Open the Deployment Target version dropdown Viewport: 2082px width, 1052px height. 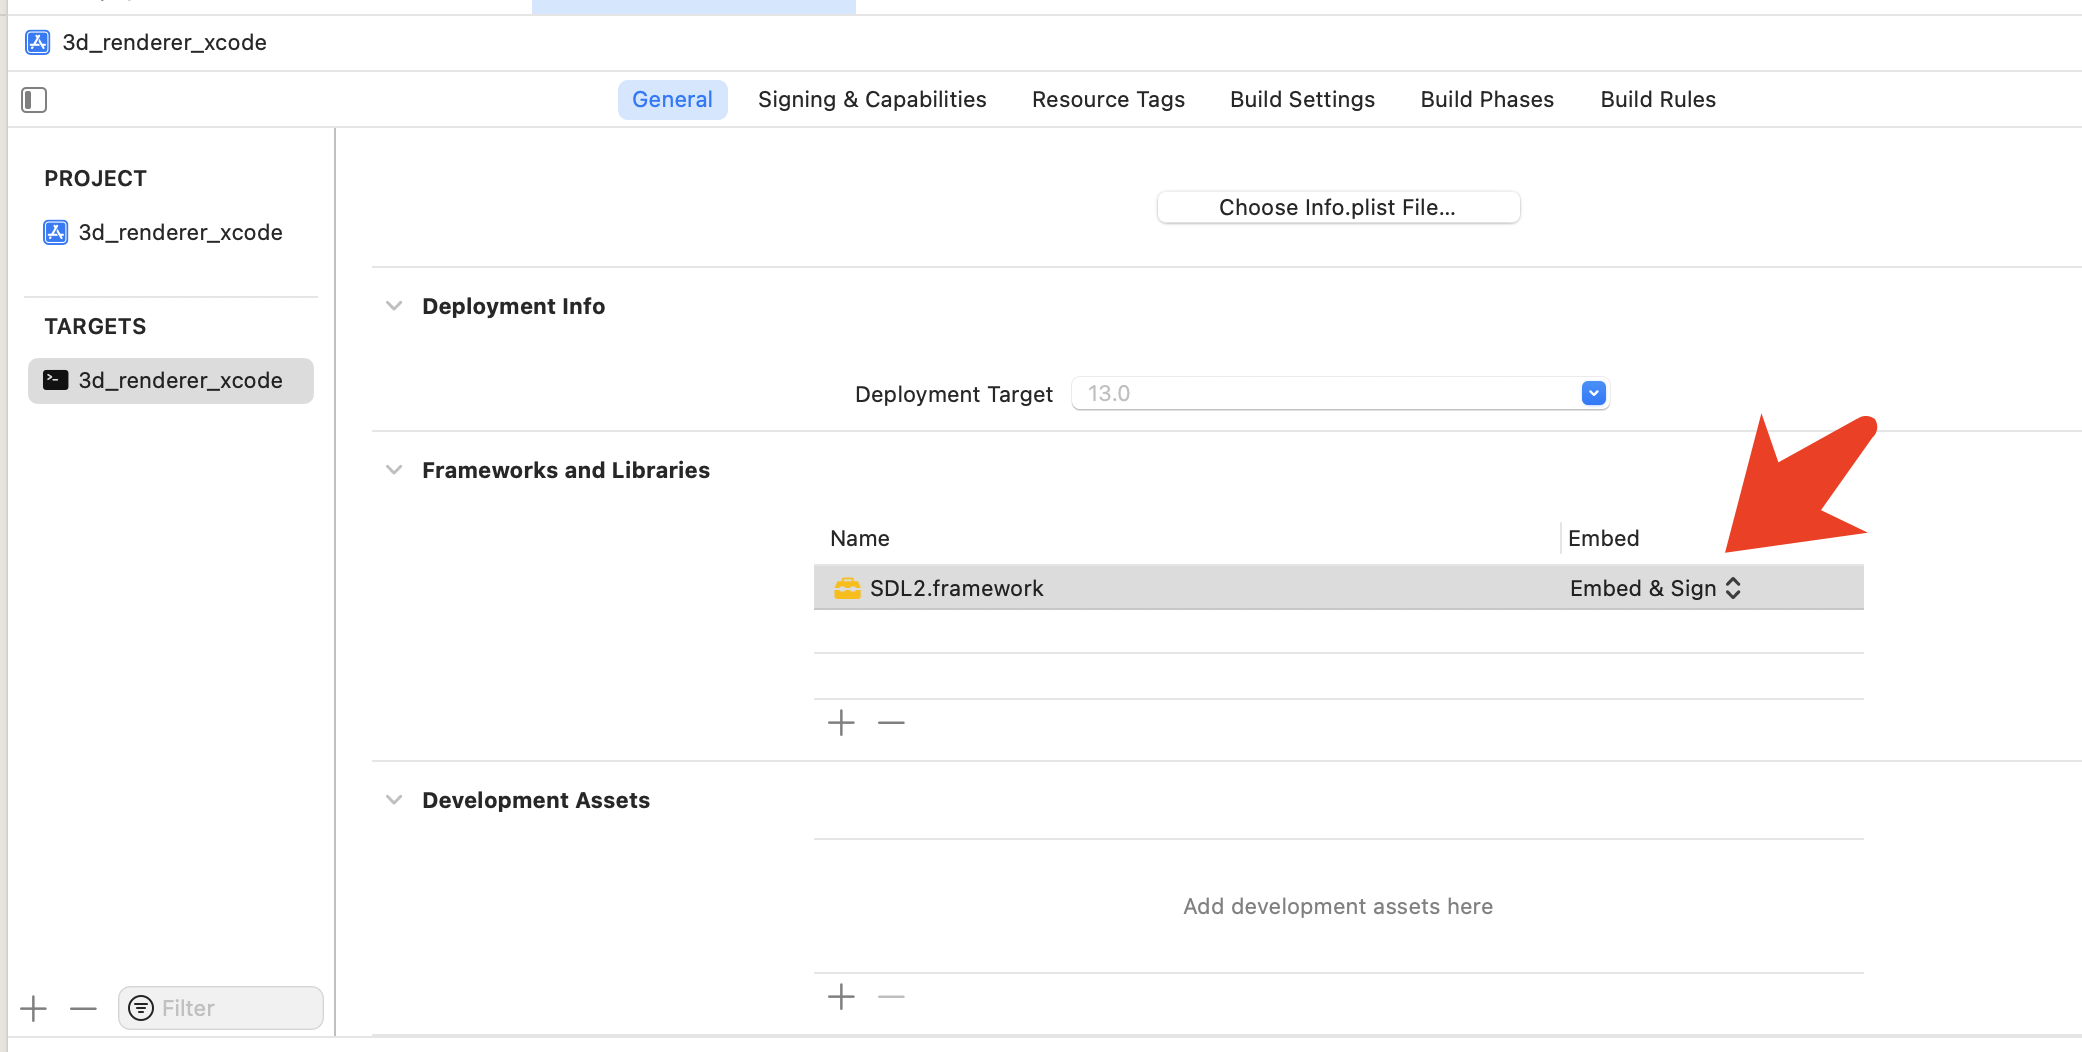(x=1593, y=393)
